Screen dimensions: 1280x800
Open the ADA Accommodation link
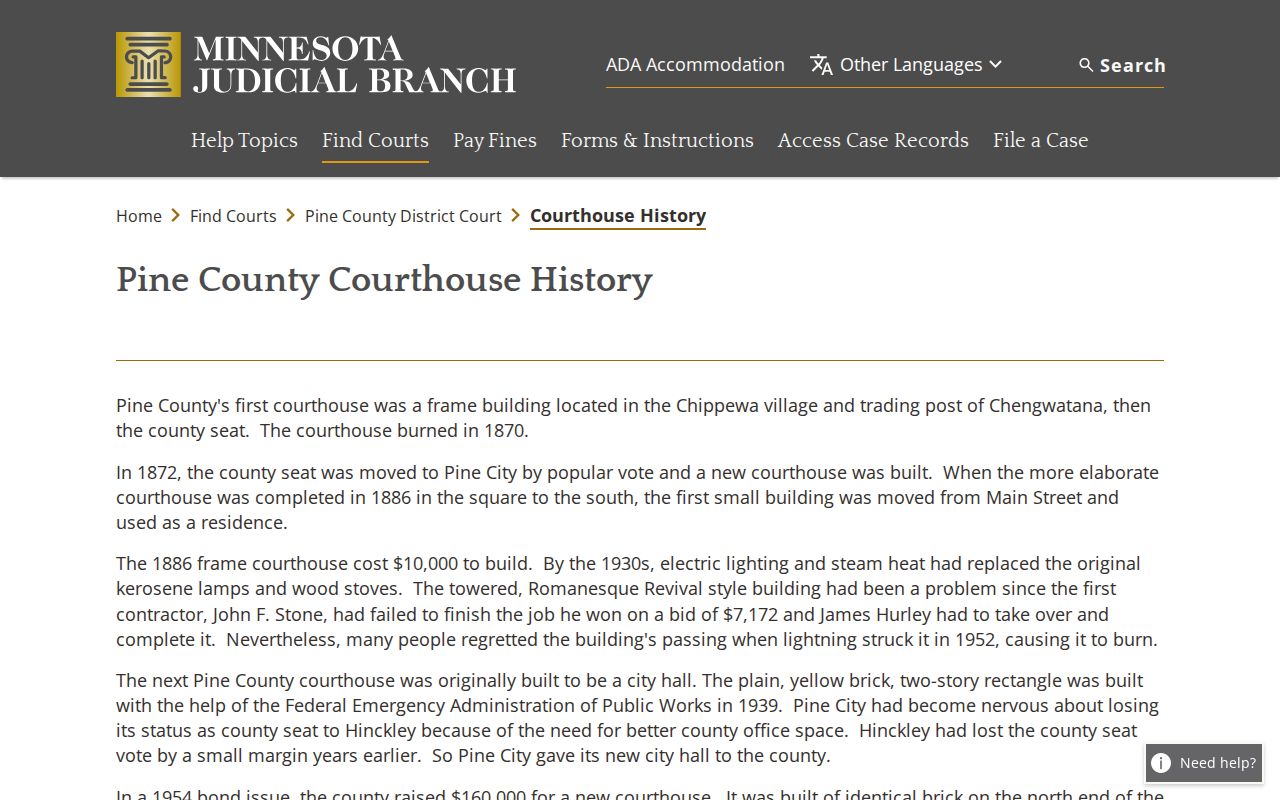pyautogui.click(x=695, y=64)
